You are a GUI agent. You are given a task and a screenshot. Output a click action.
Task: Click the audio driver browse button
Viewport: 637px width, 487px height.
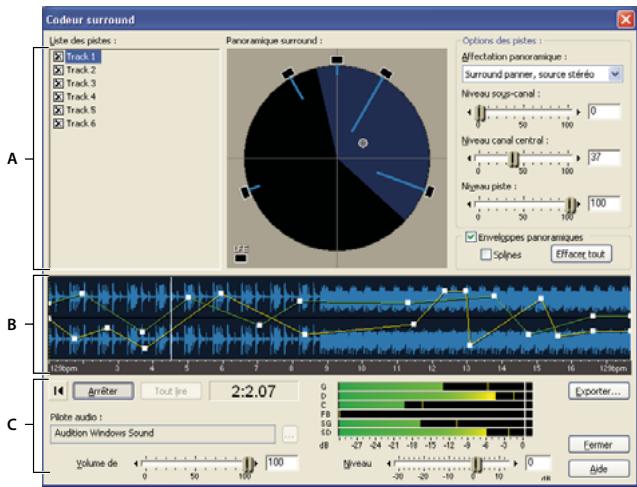289,435
